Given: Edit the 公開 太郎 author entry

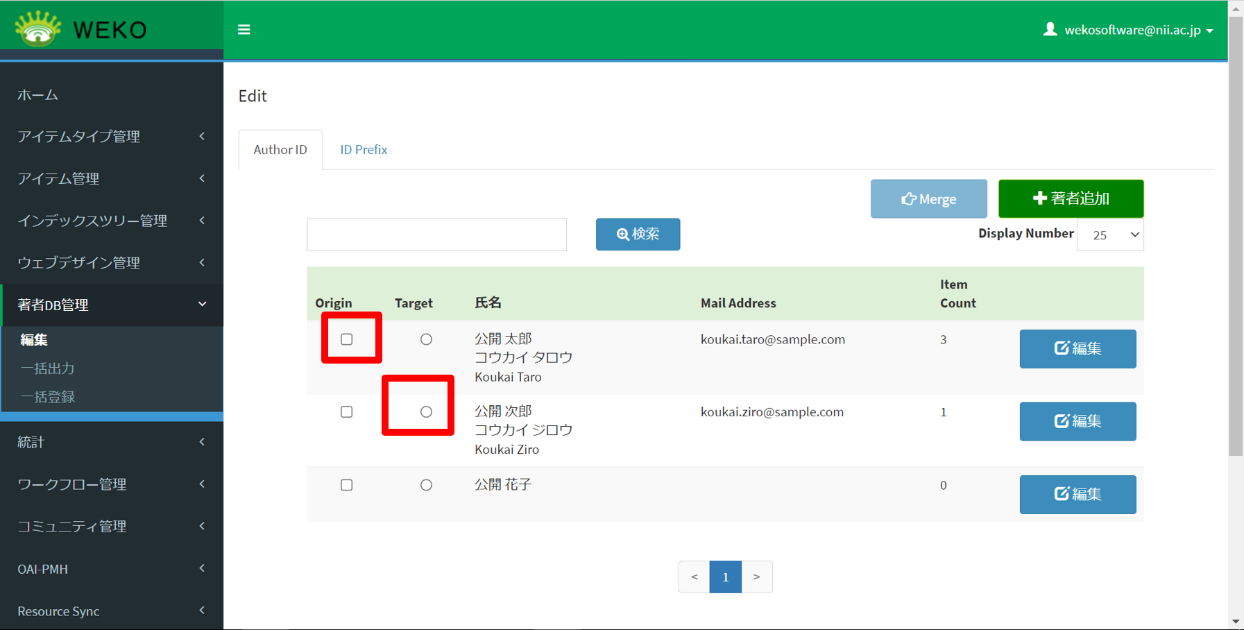Looking at the screenshot, I should 1077,349.
